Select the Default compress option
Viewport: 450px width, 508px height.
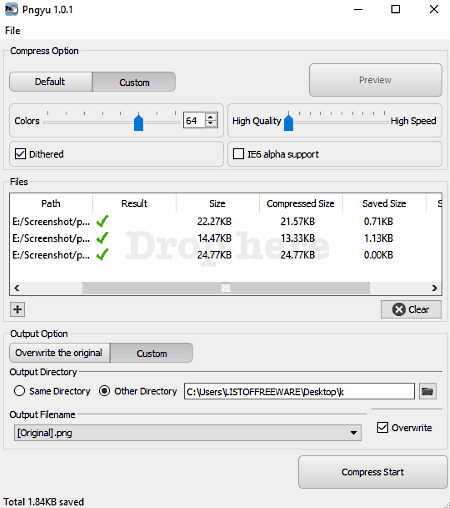[51, 82]
